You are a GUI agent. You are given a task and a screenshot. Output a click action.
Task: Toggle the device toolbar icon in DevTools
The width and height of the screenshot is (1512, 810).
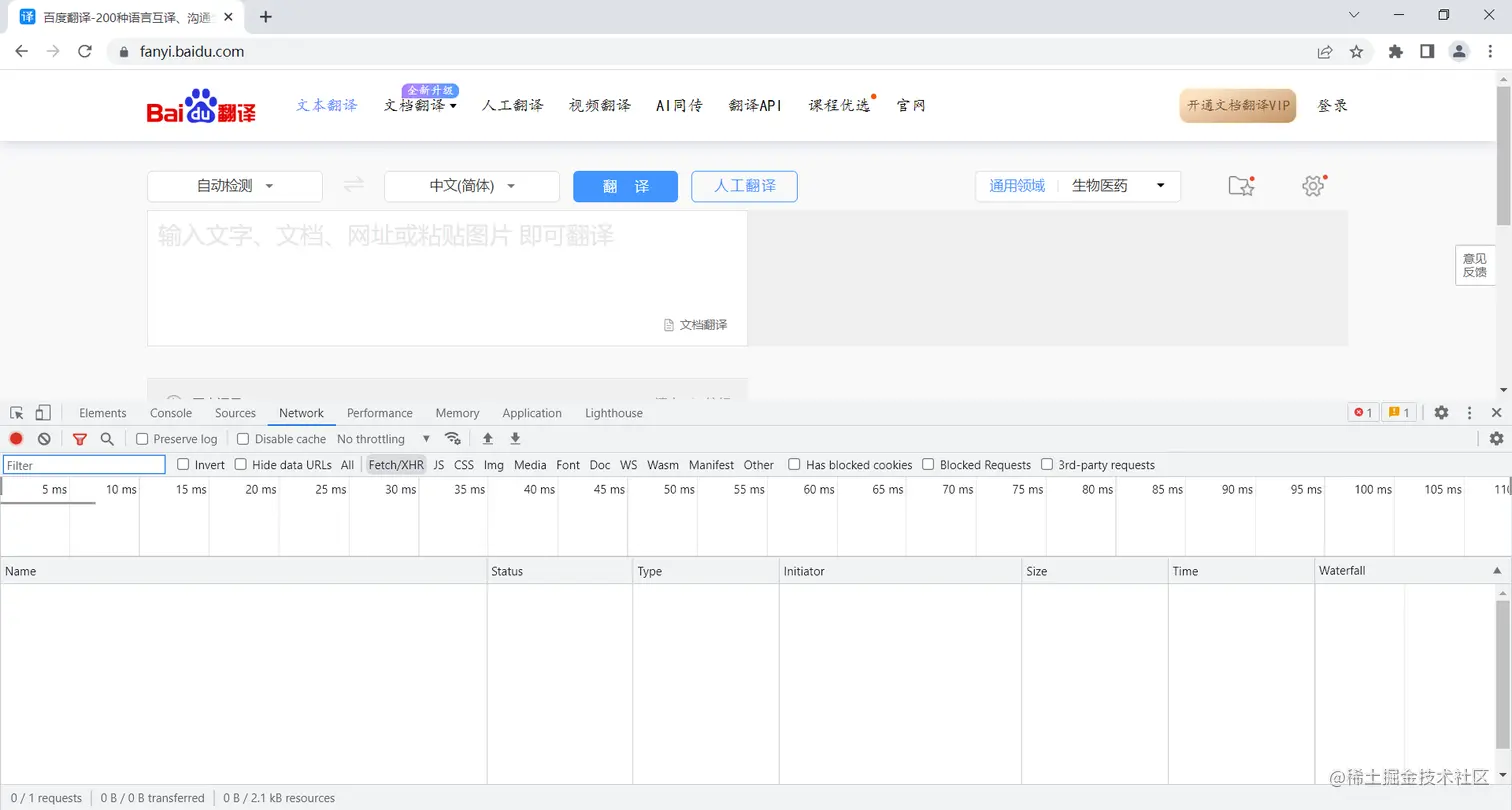point(43,413)
